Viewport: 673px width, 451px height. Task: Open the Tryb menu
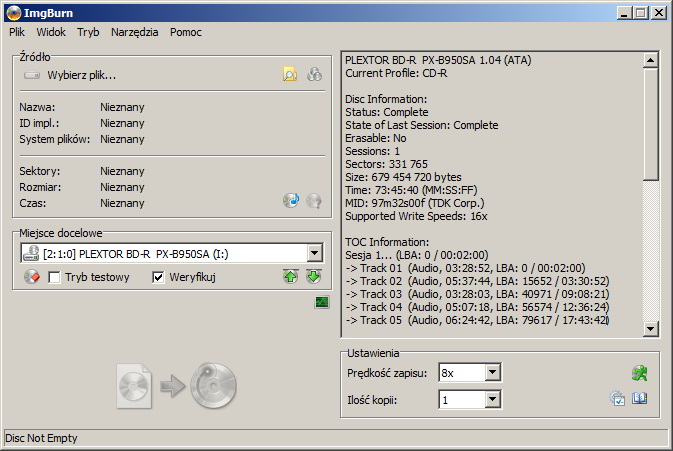coord(88,32)
